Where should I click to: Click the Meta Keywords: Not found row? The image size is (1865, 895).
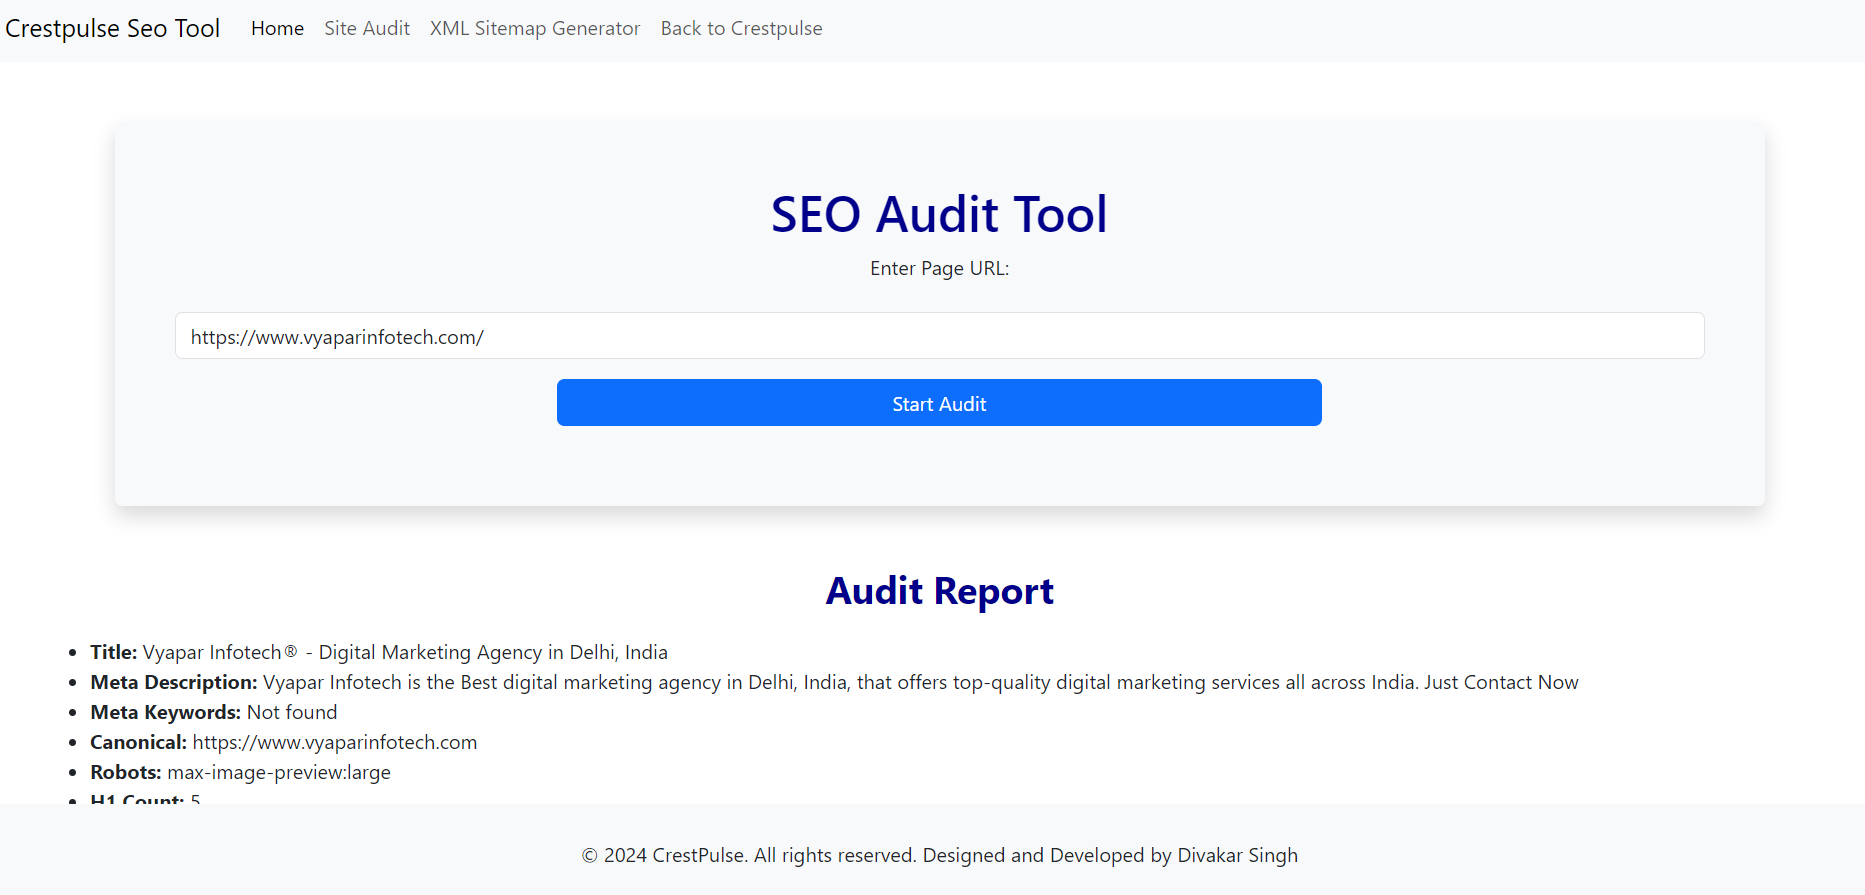pos(214,712)
